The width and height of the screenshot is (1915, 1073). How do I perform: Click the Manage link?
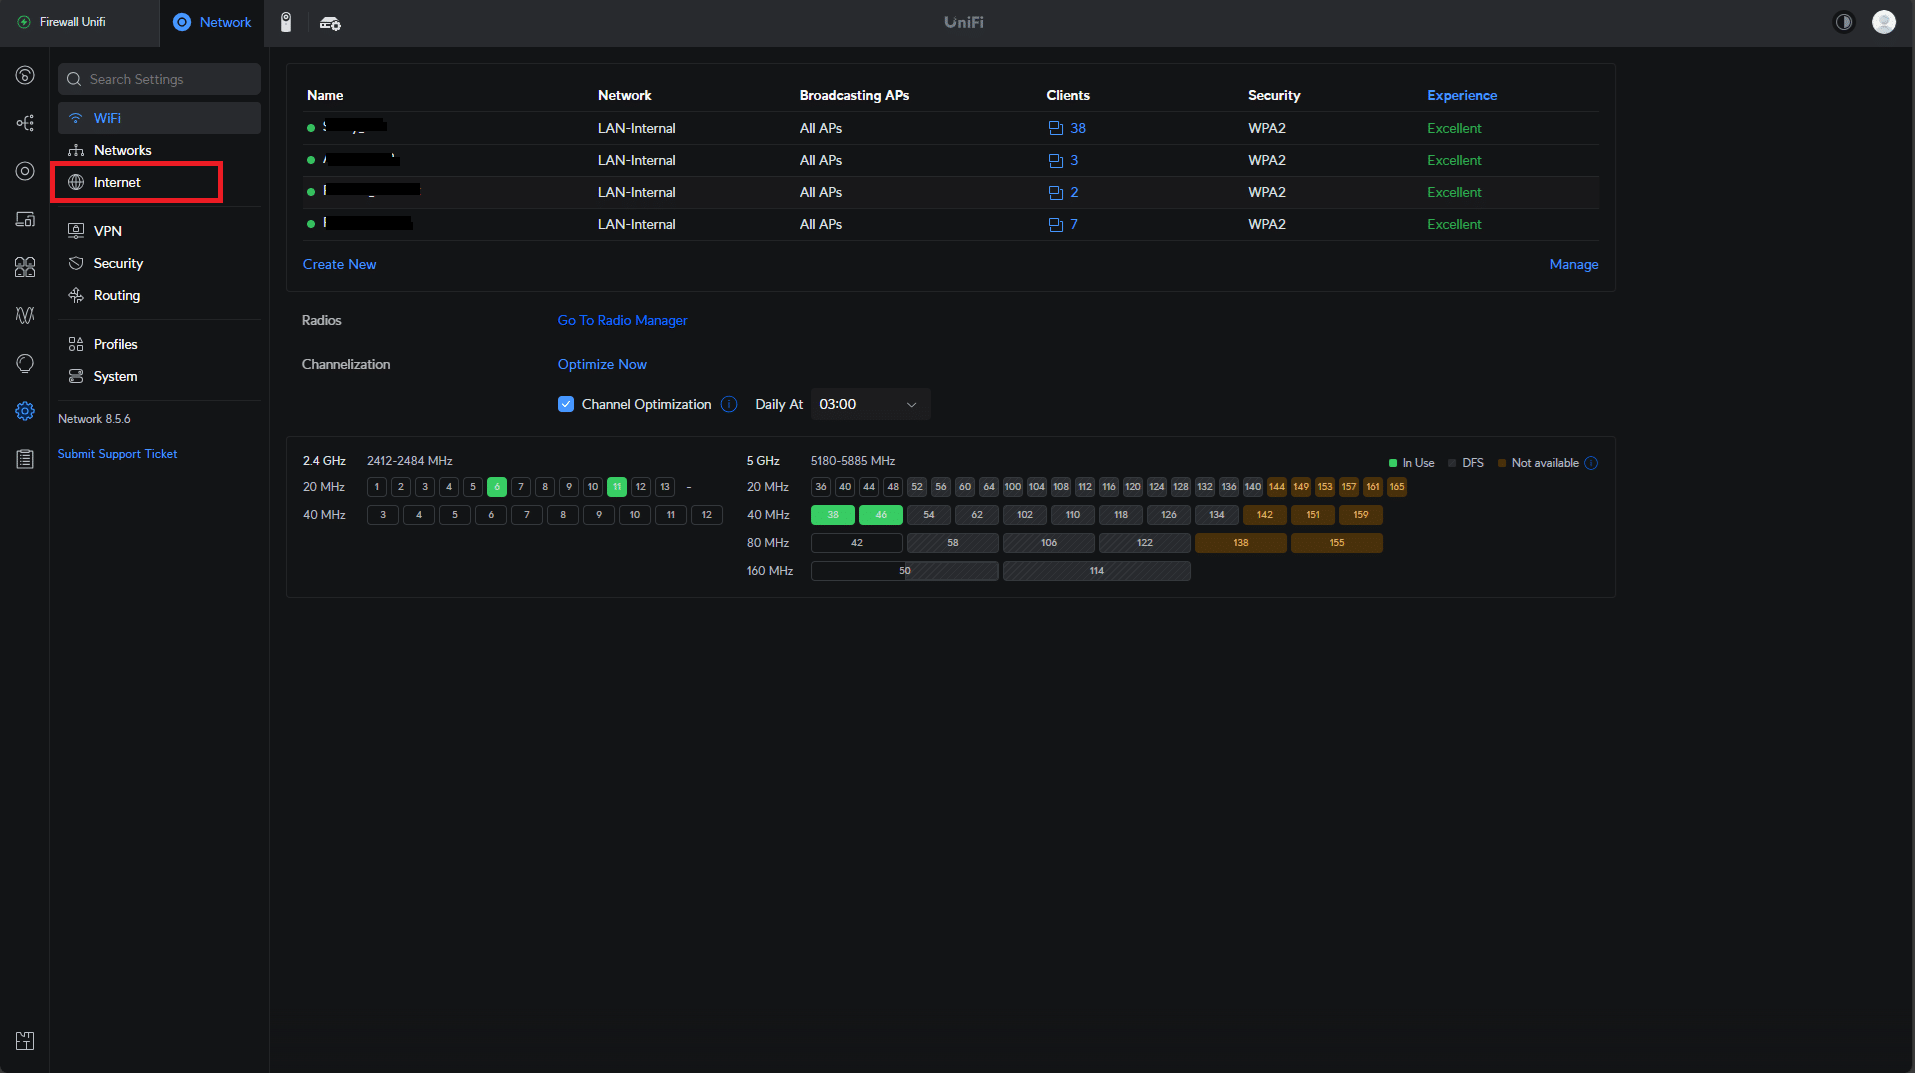coord(1573,264)
